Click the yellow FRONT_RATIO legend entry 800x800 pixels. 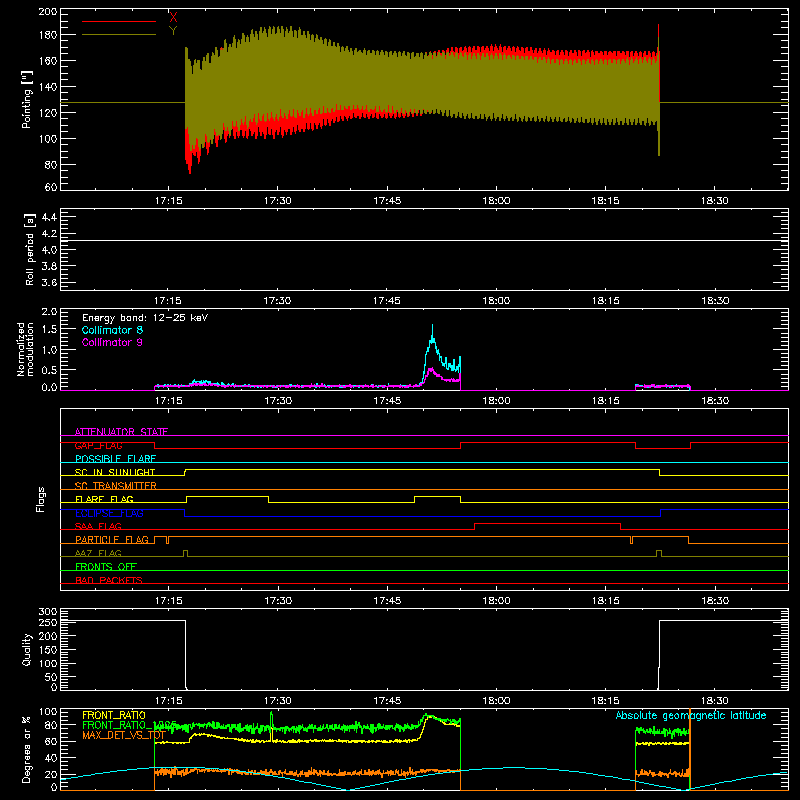(114, 715)
